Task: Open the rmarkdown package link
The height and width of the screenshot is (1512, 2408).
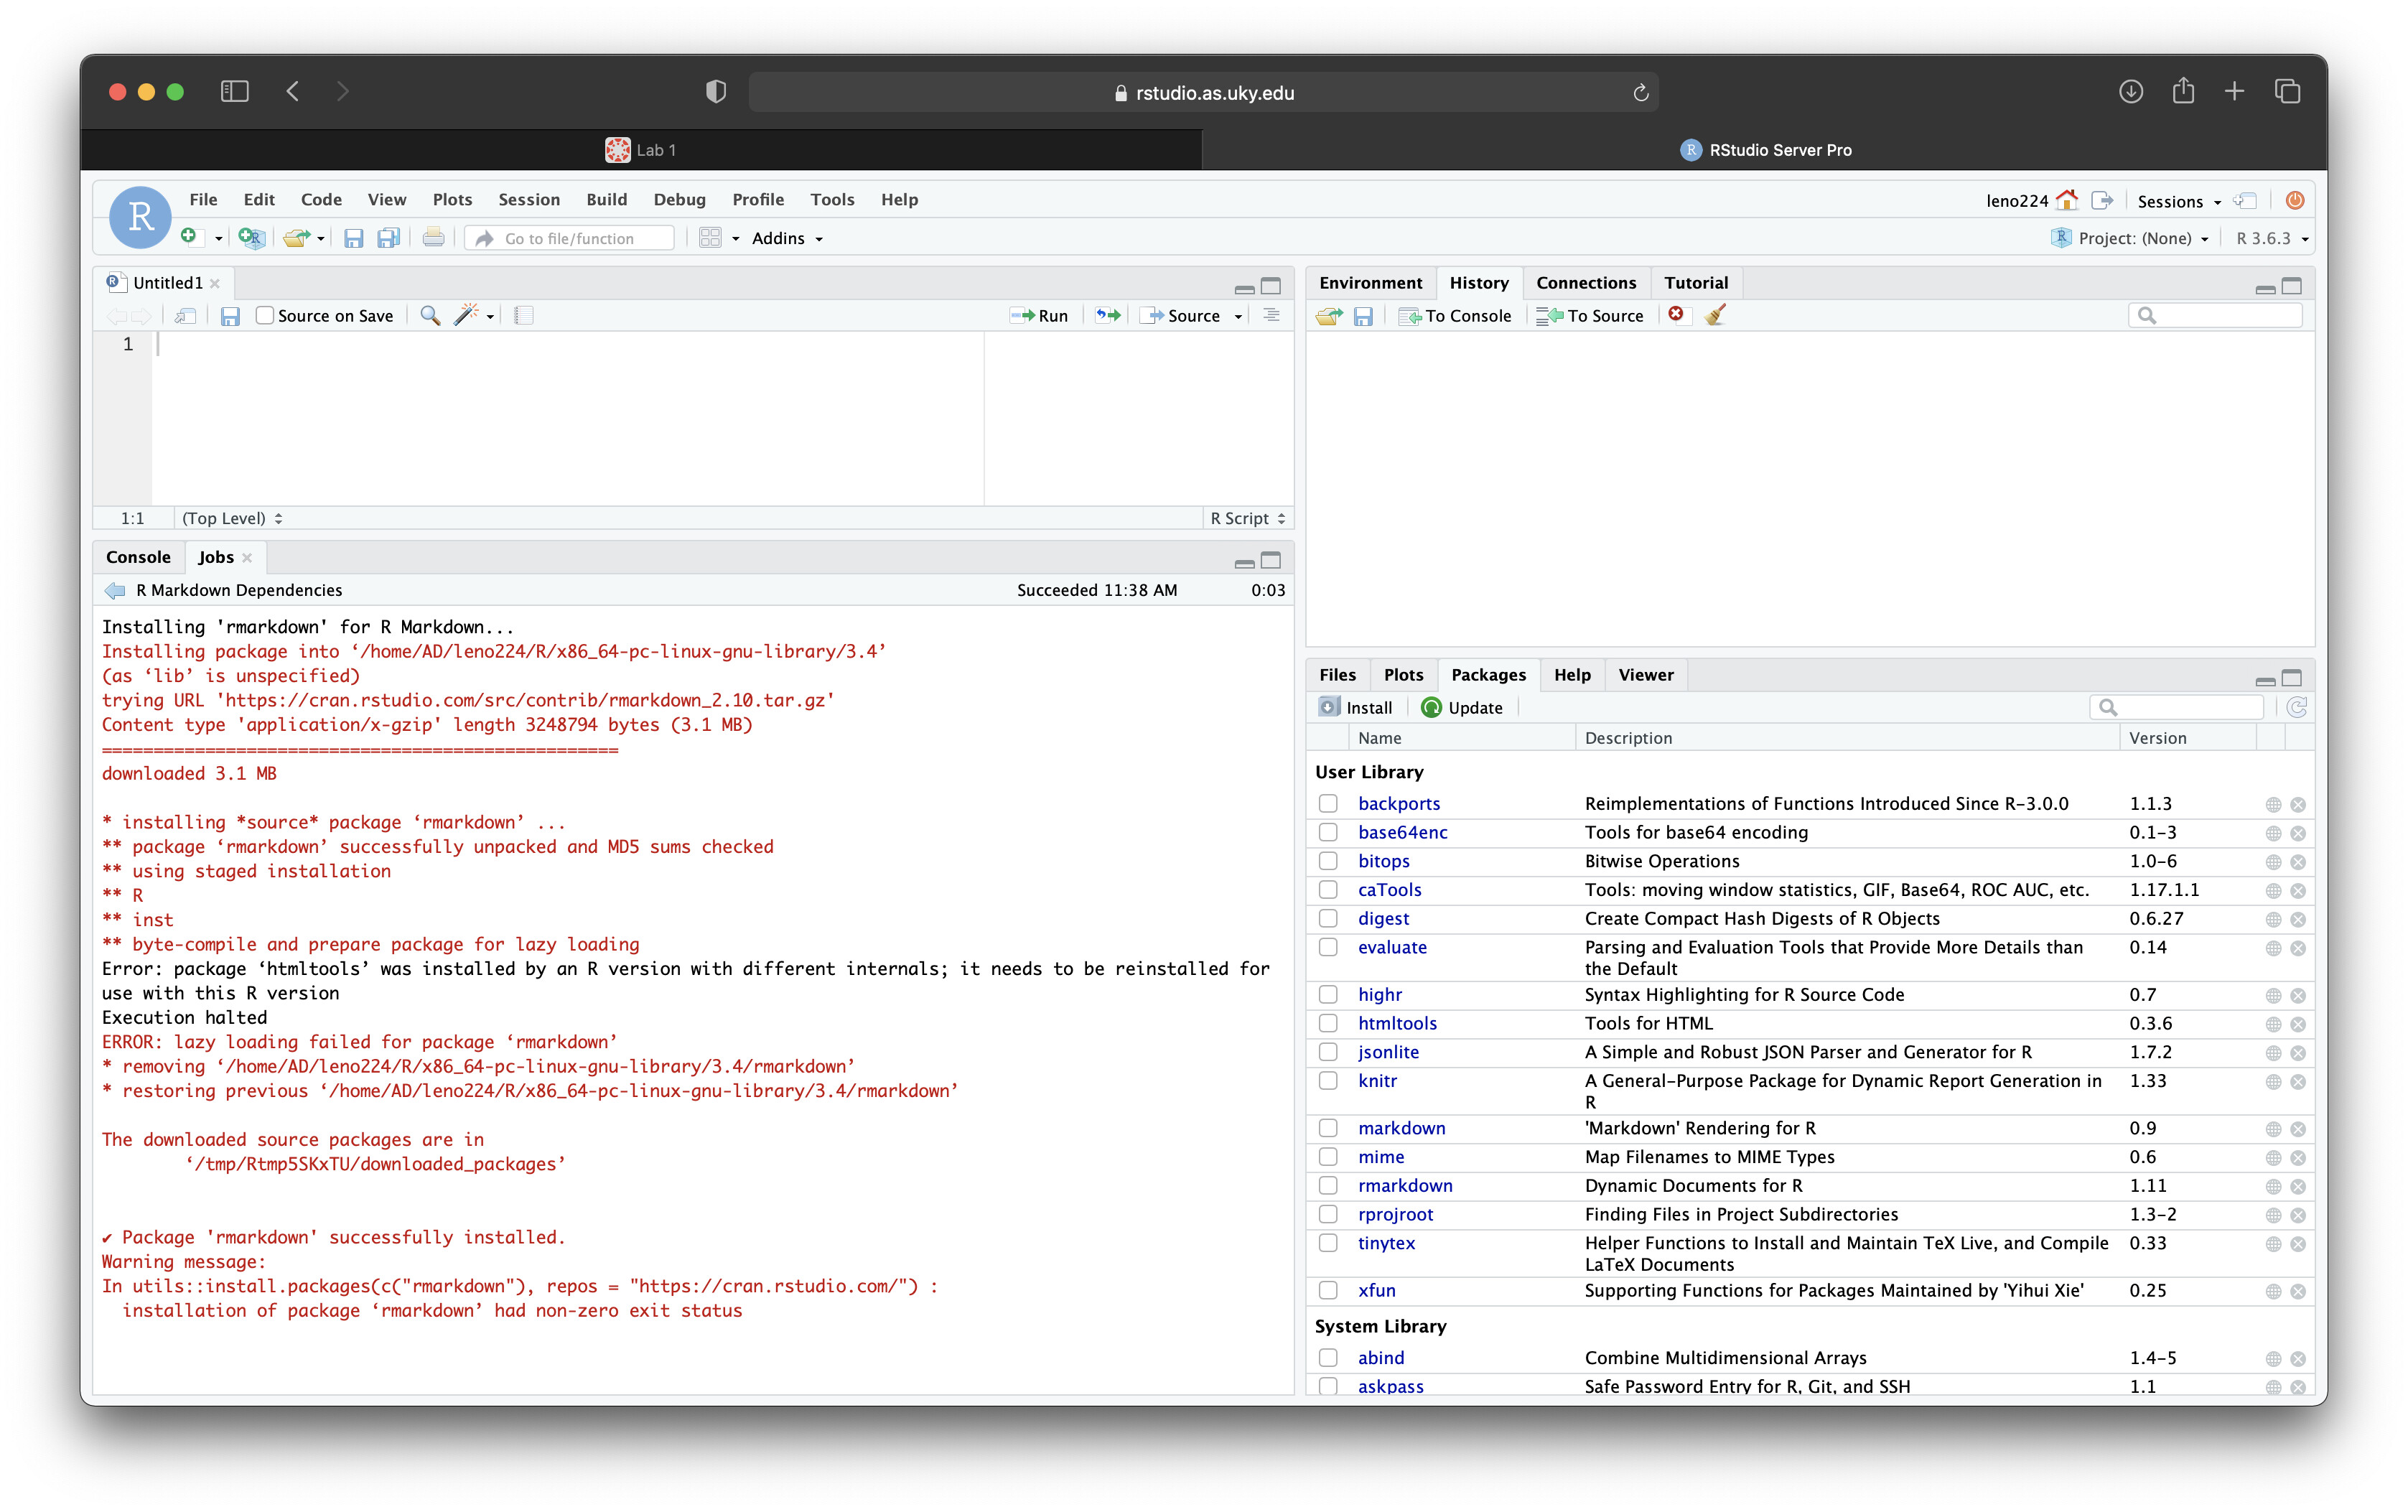Action: (1404, 1185)
